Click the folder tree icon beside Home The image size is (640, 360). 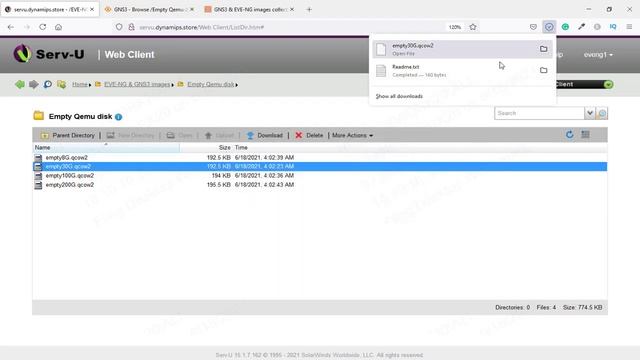pyautogui.click(x=61, y=84)
